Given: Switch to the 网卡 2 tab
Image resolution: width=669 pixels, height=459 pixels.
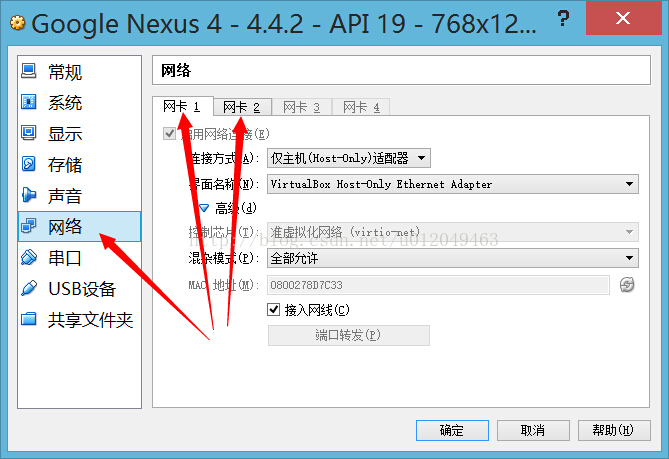Looking at the screenshot, I should (242, 107).
